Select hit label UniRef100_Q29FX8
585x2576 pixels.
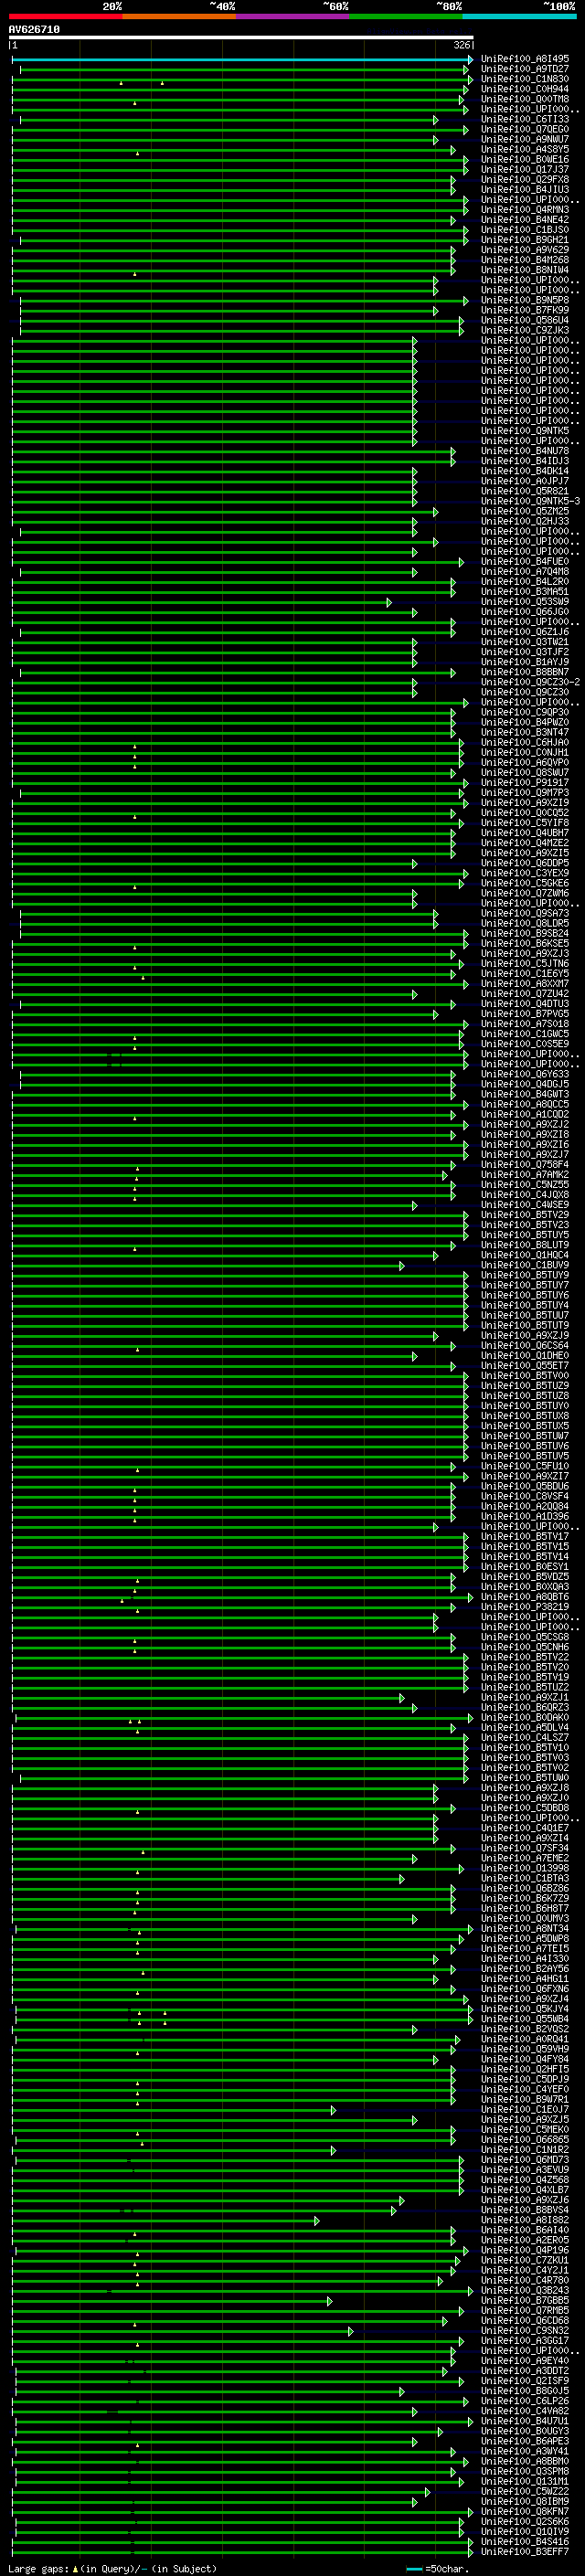click(x=525, y=180)
